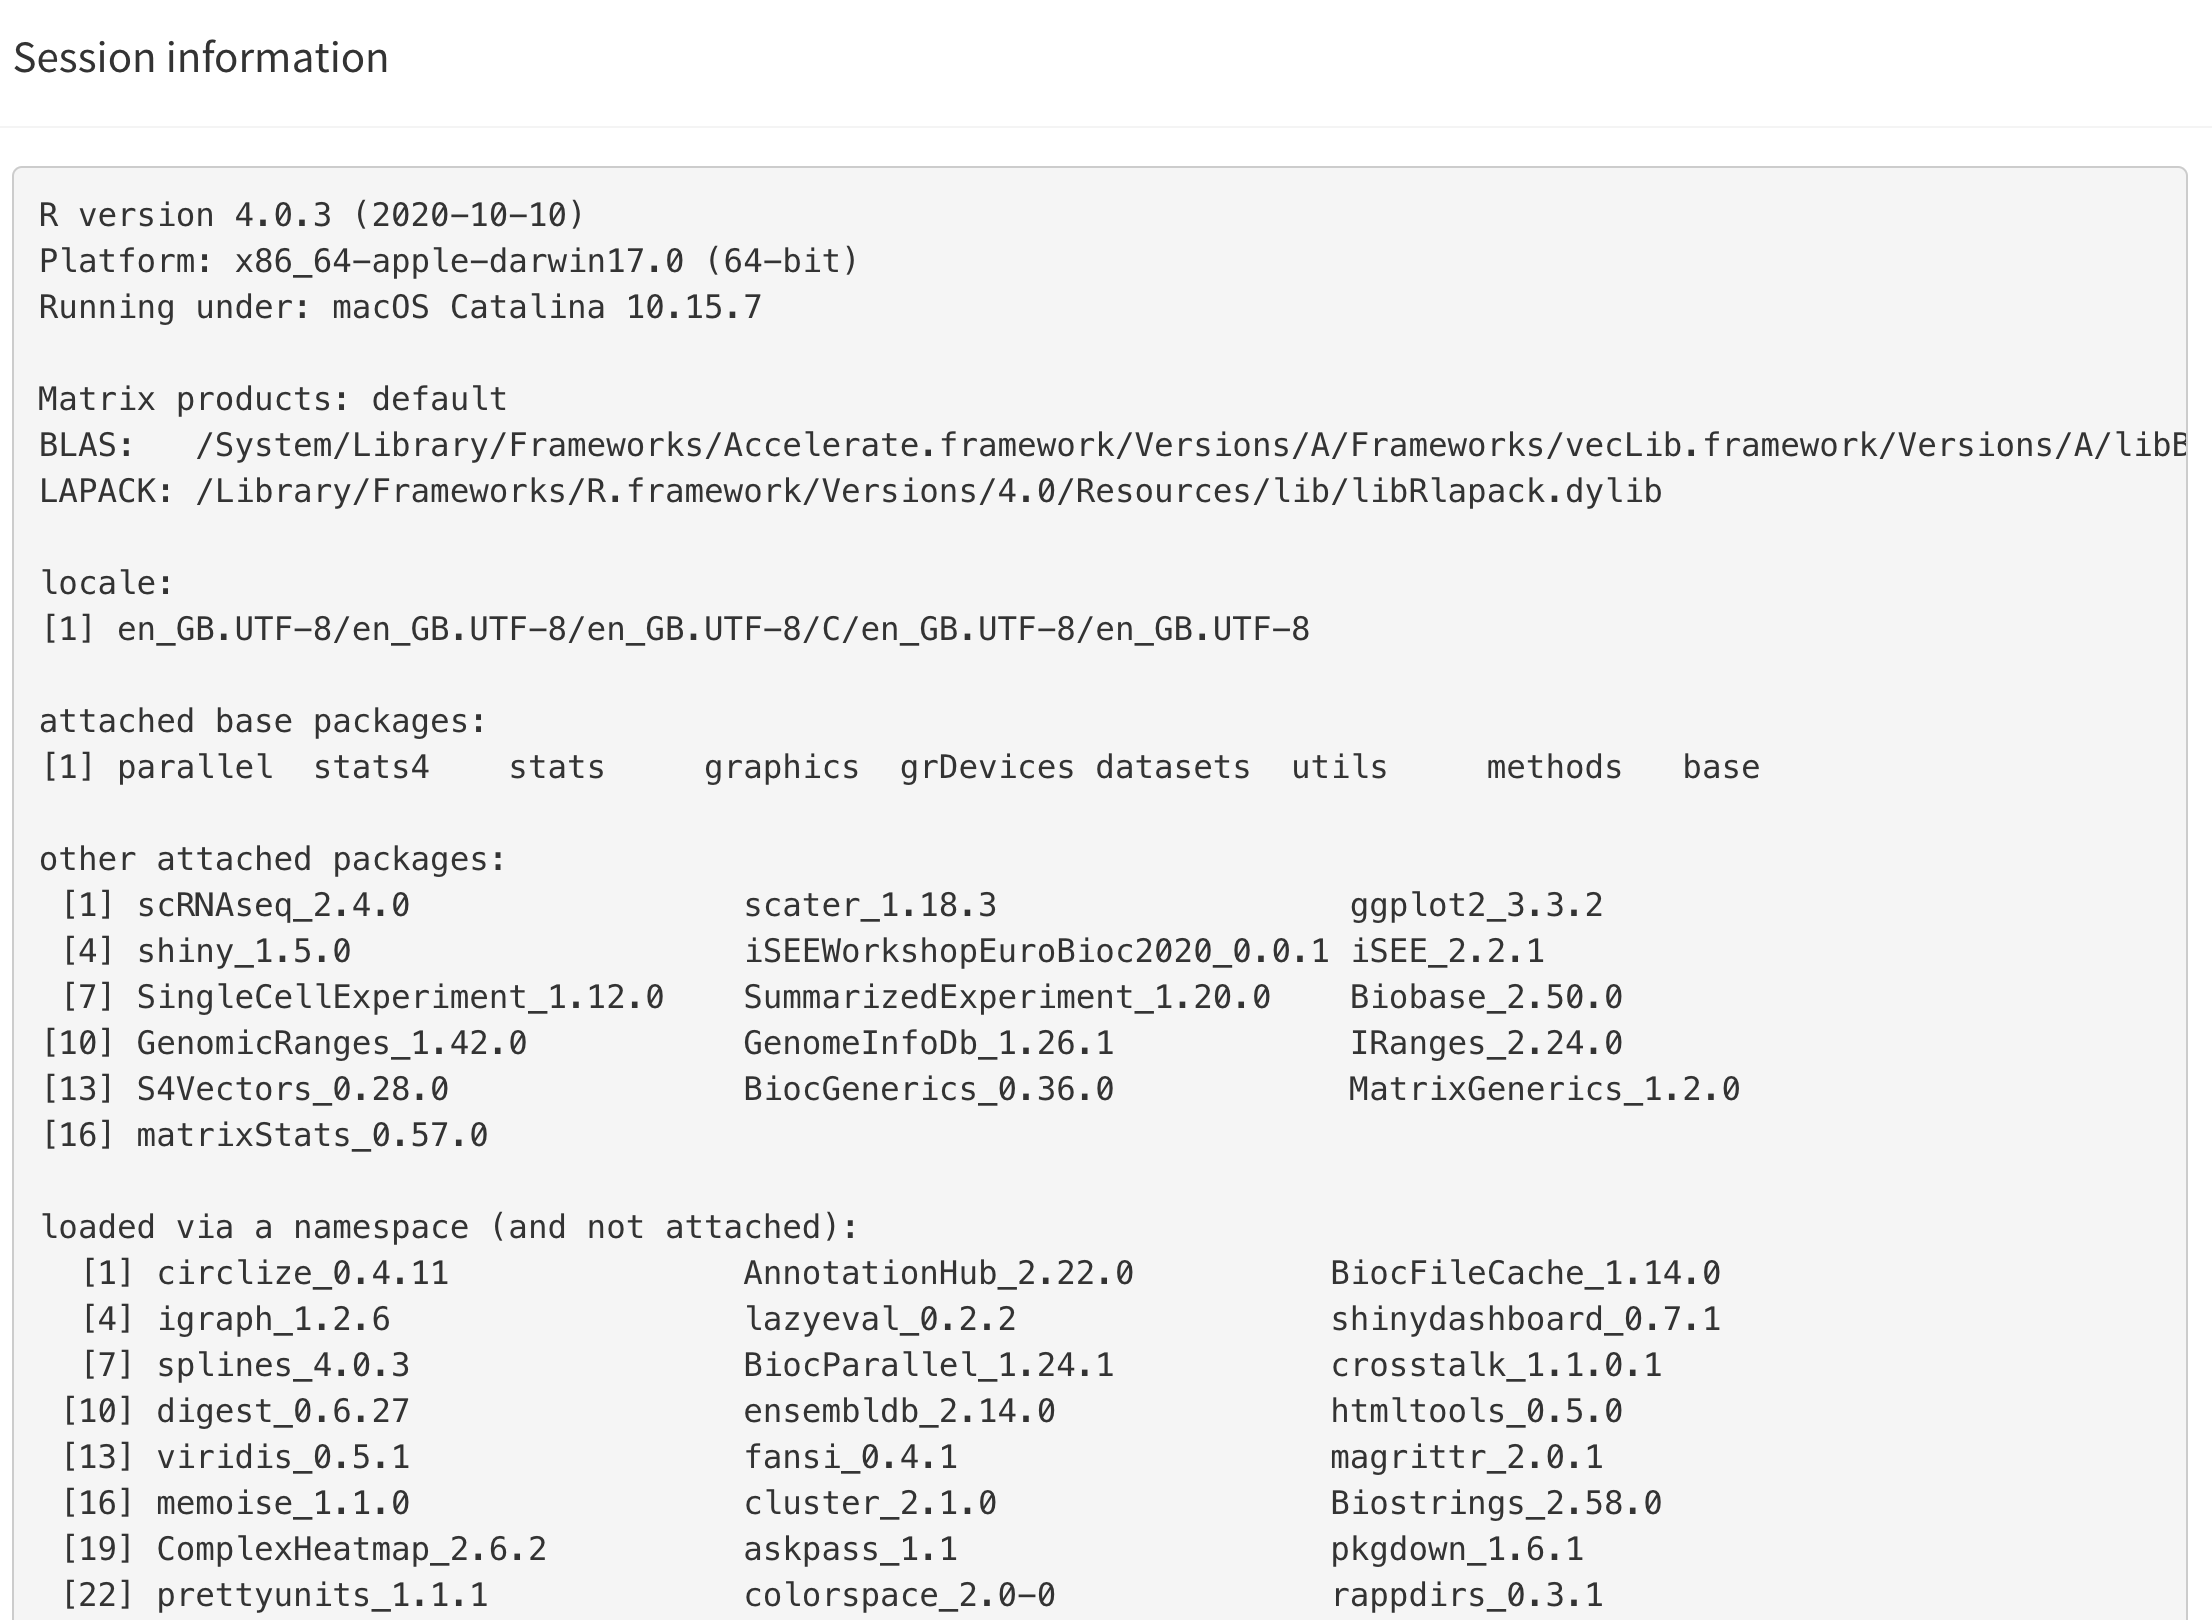The width and height of the screenshot is (2212, 1620).
Task: Click the MatrixGenerics_1.2.0 entry
Action: point(1545,1089)
